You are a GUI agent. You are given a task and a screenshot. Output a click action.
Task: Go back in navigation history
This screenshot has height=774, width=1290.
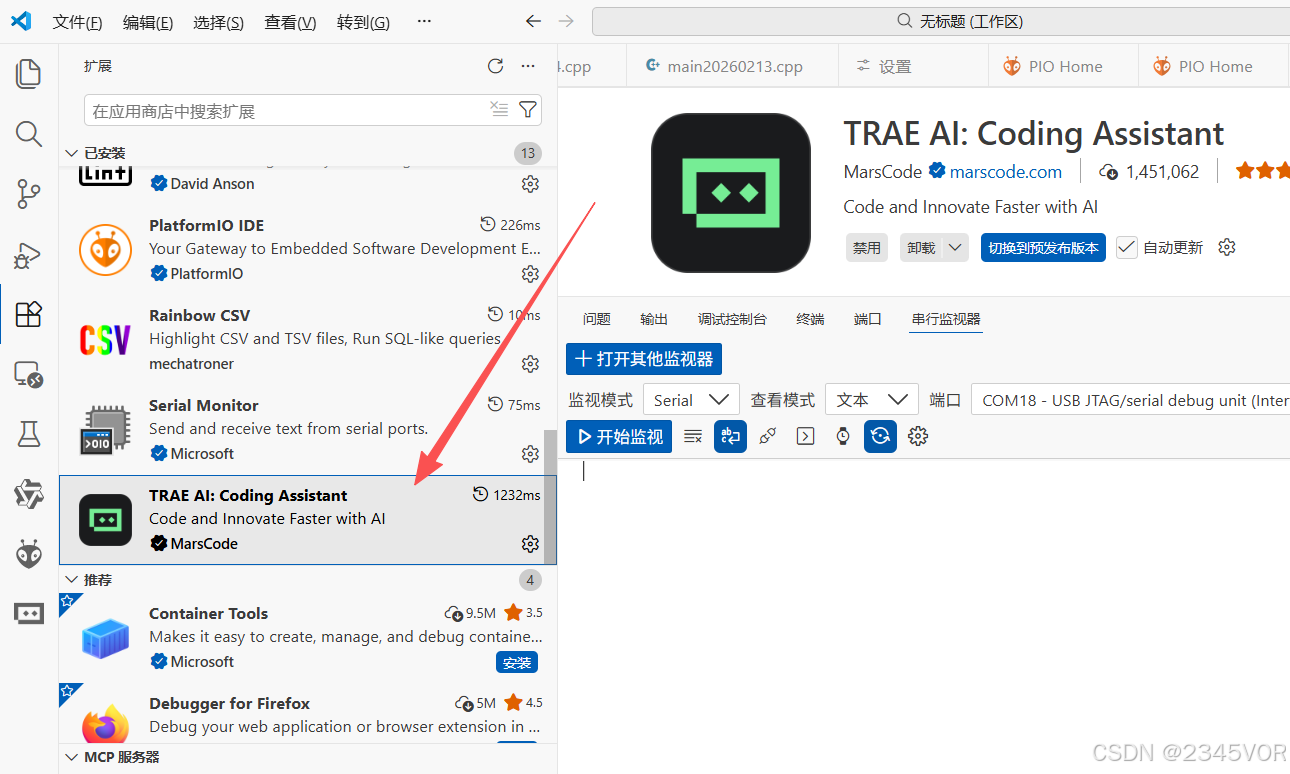(533, 21)
